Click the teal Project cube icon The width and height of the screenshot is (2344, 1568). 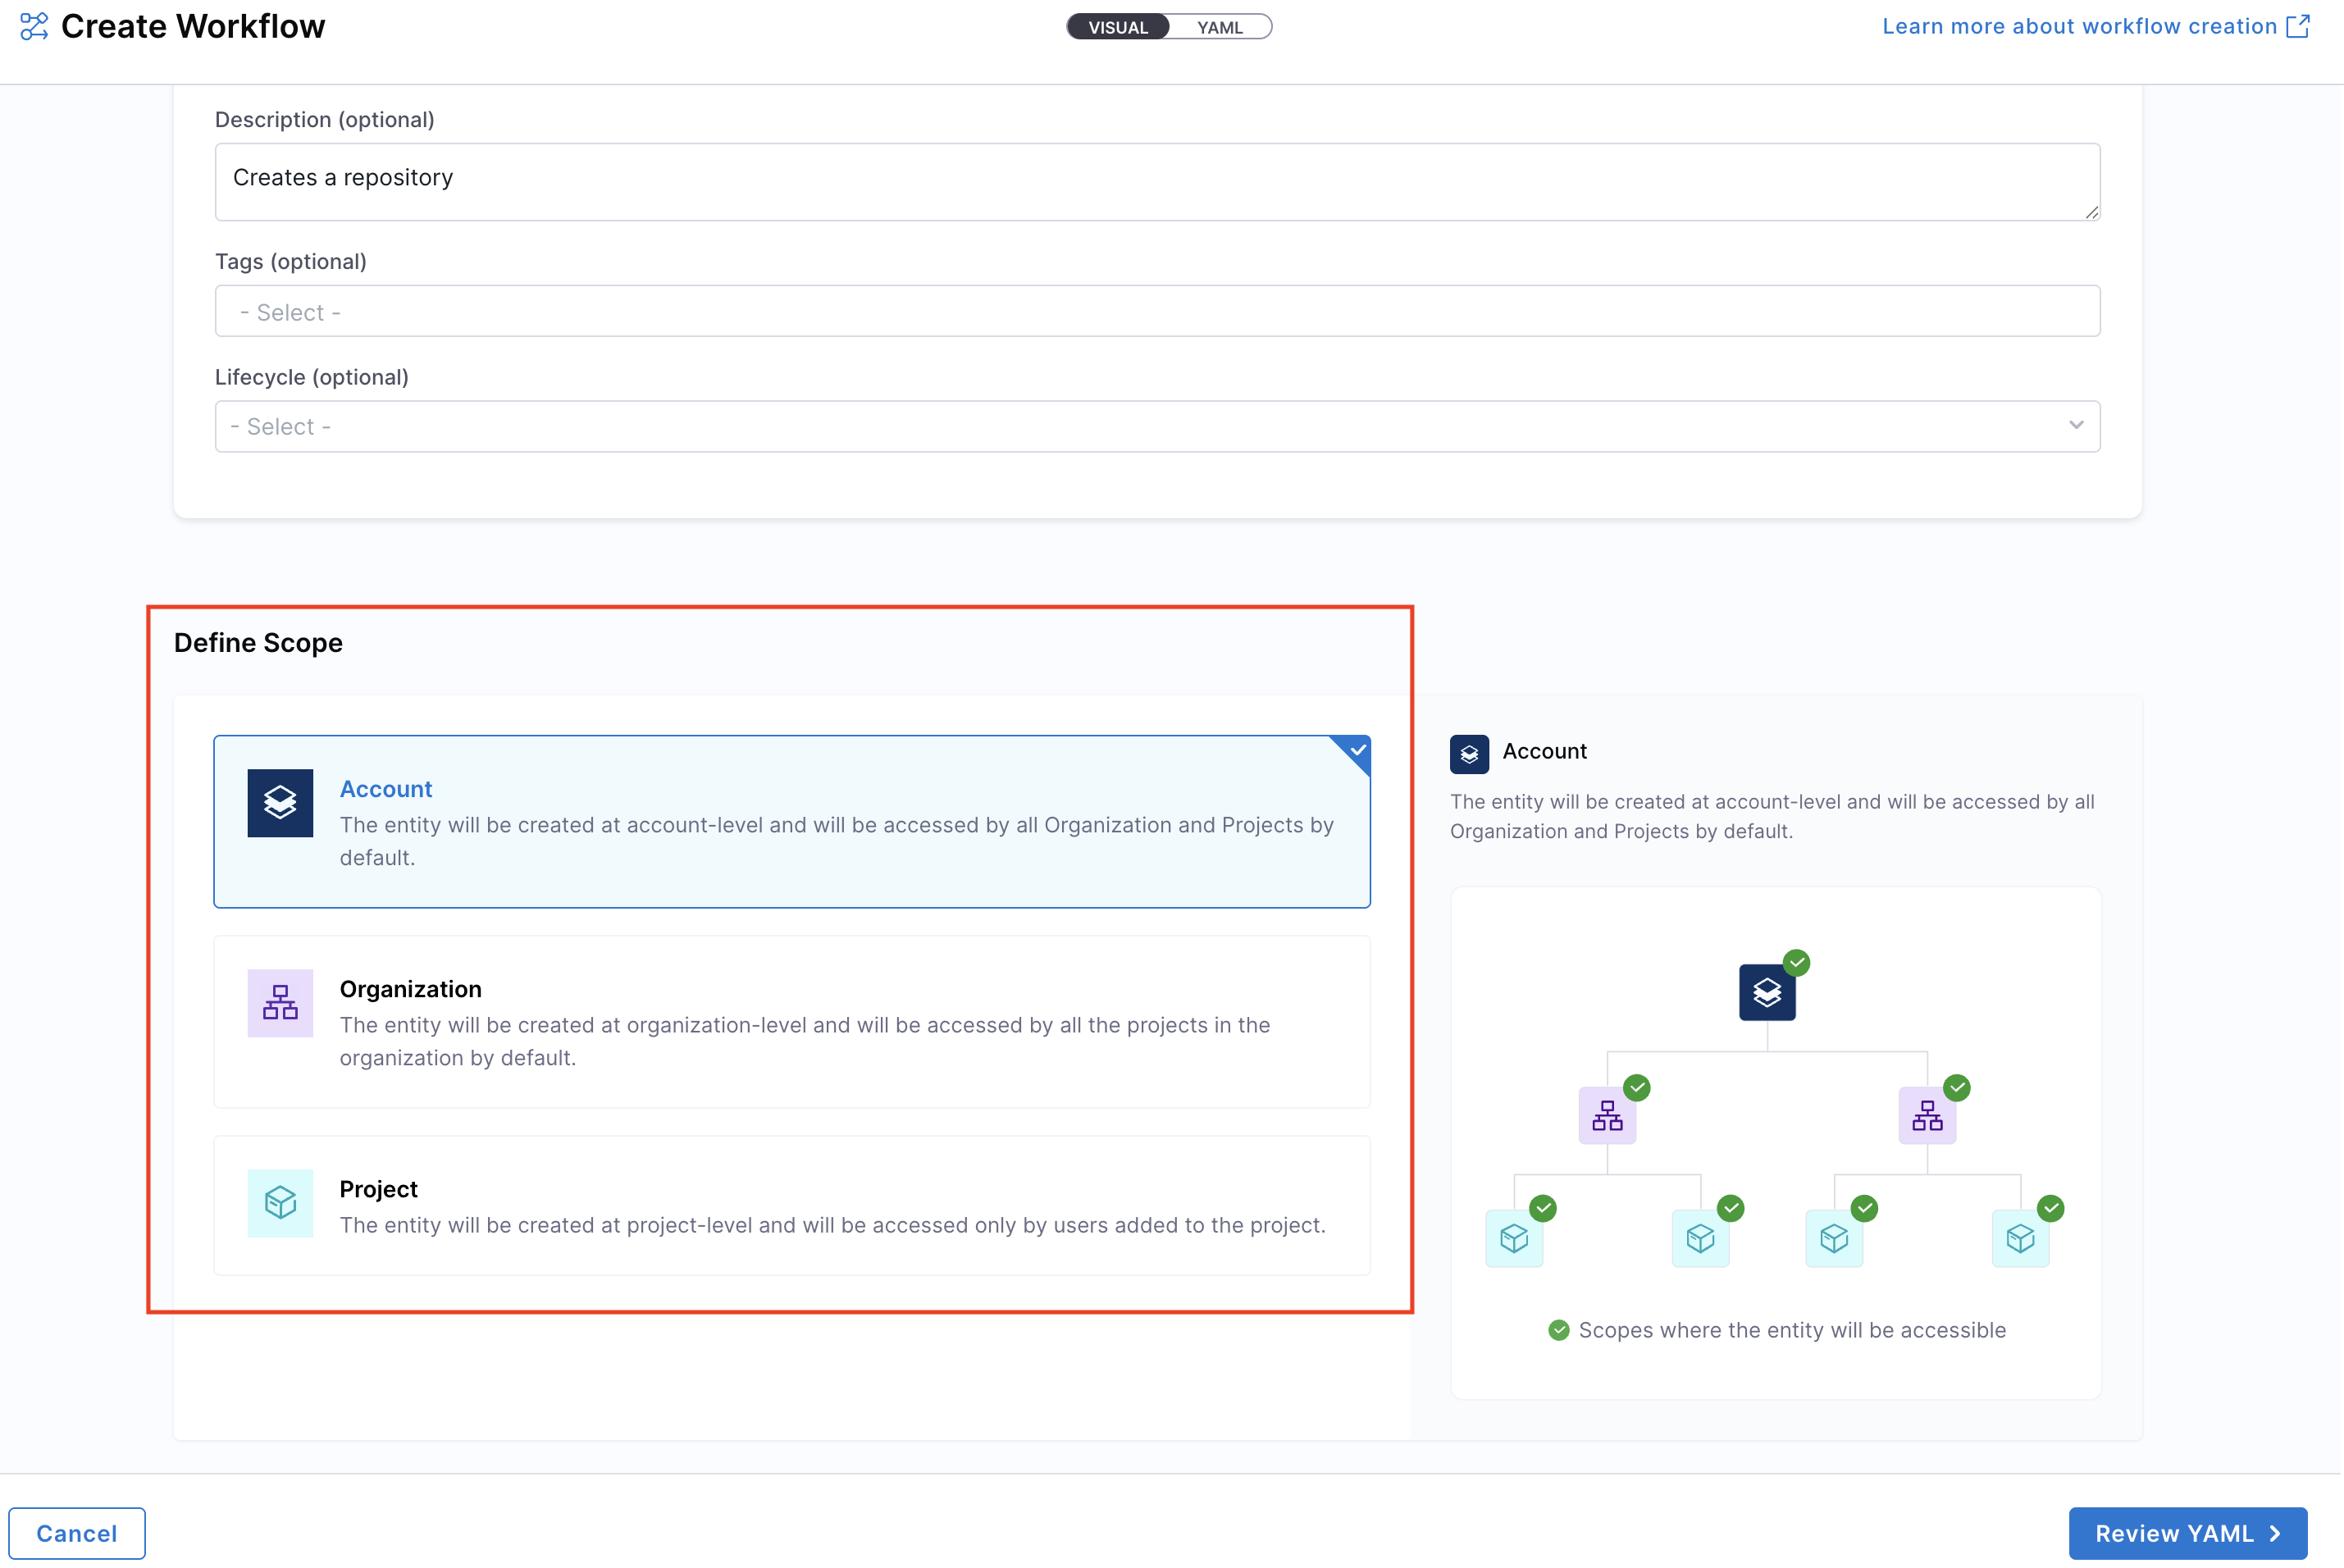click(280, 1202)
